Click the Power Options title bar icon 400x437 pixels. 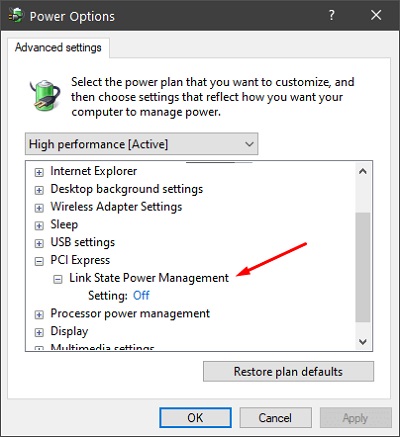click(16, 15)
